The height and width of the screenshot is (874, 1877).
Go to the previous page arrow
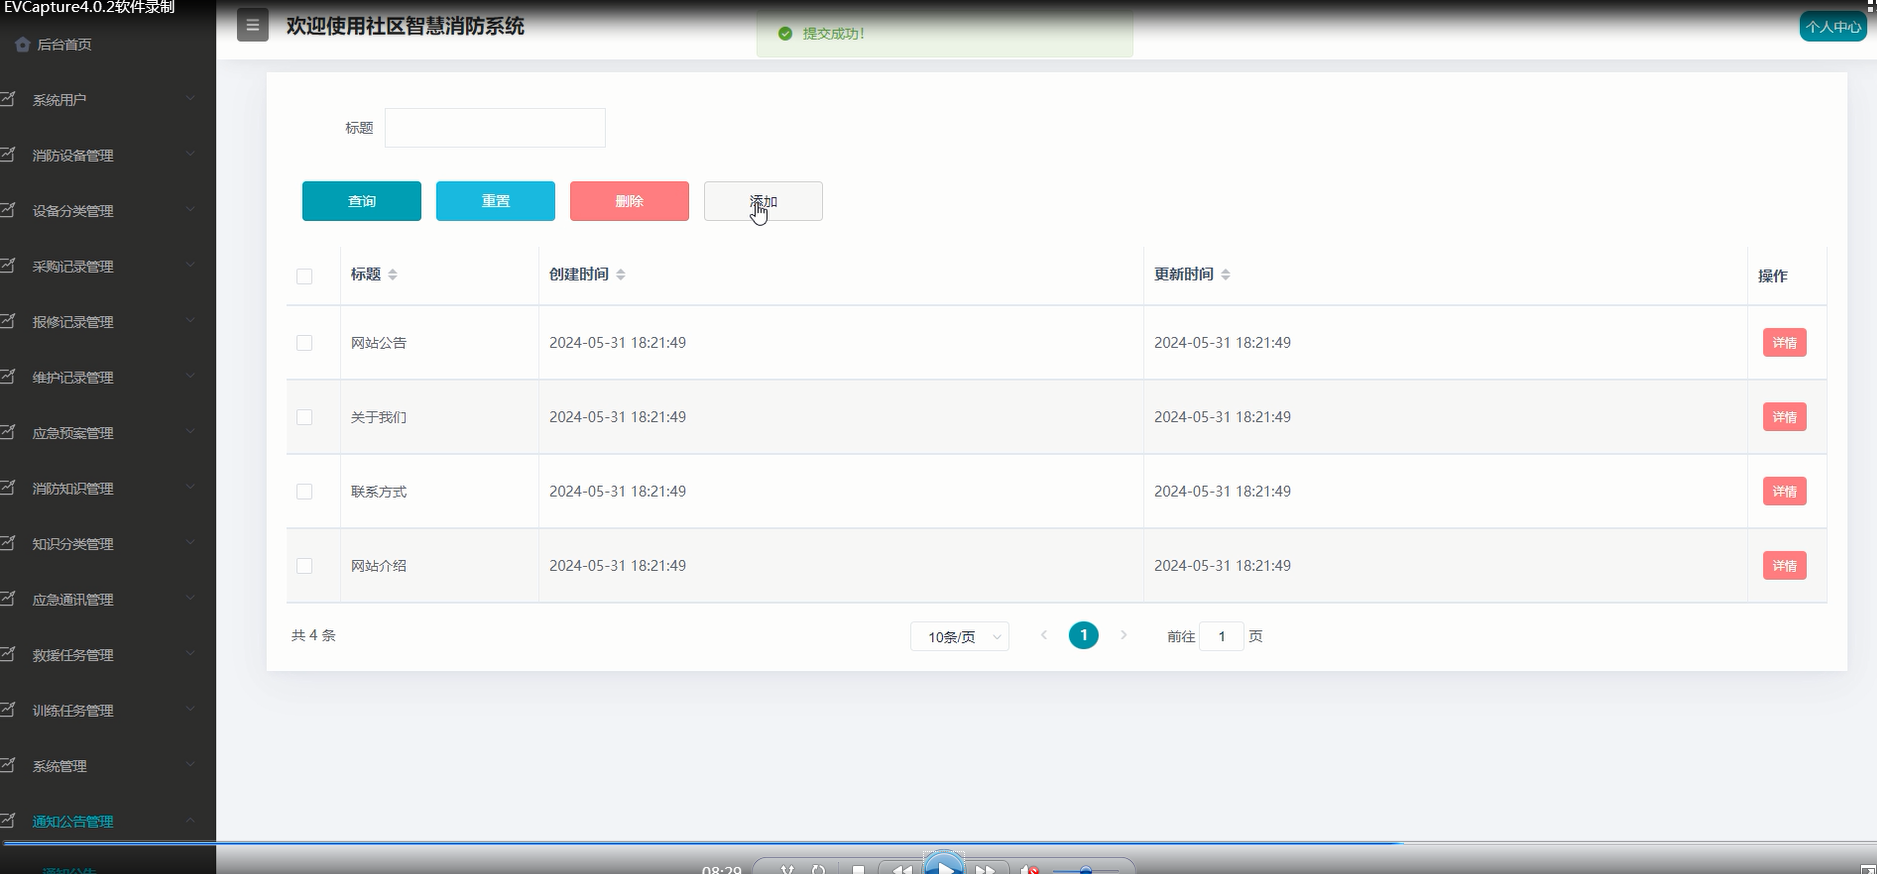pos(1044,635)
